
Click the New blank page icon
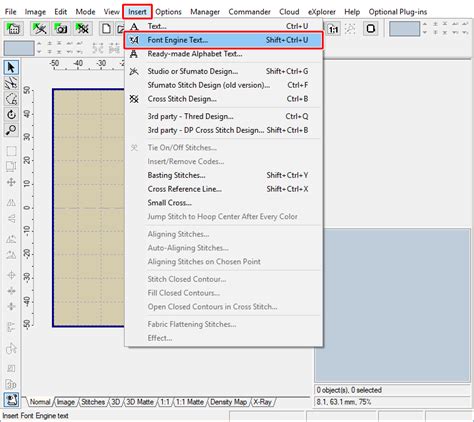coord(106,29)
